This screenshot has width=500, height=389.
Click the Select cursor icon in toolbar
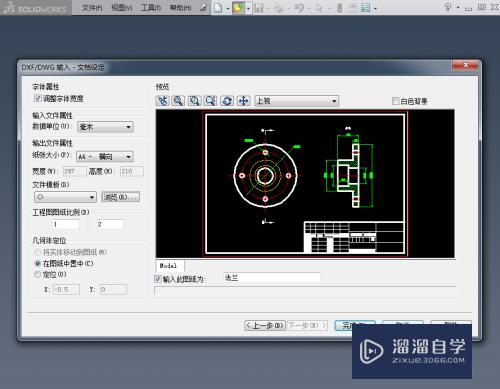coord(319,8)
